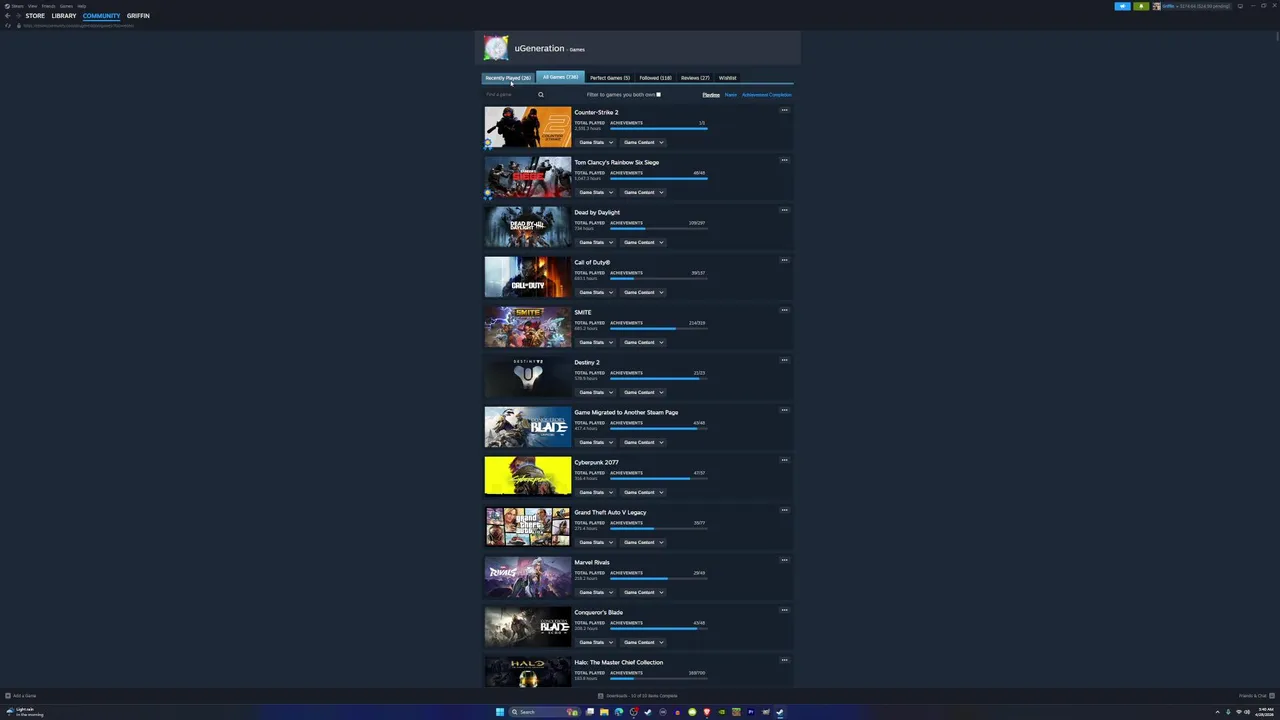The height and width of the screenshot is (720, 1280).
Task: Open the options ellipsis for SMITE
Action: pyautogui.click(x=784, y=310)
